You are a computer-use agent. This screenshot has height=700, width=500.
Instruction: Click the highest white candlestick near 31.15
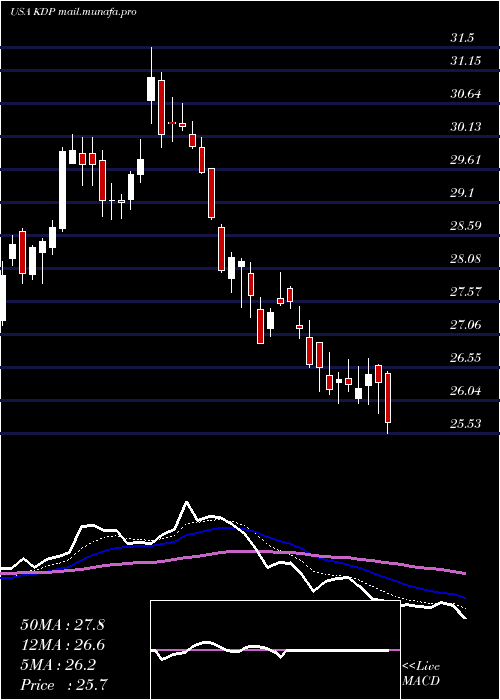click(151, 88)
